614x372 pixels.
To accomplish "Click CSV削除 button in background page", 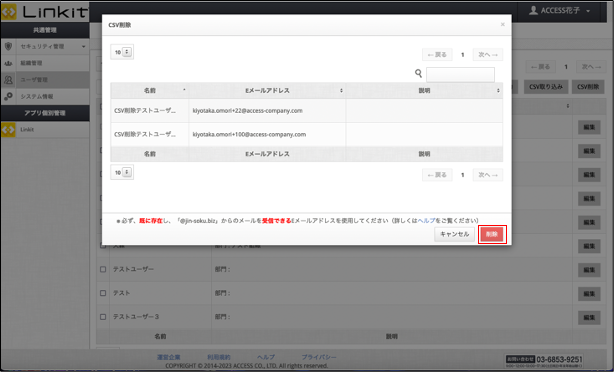I will (x=588, y=87).
